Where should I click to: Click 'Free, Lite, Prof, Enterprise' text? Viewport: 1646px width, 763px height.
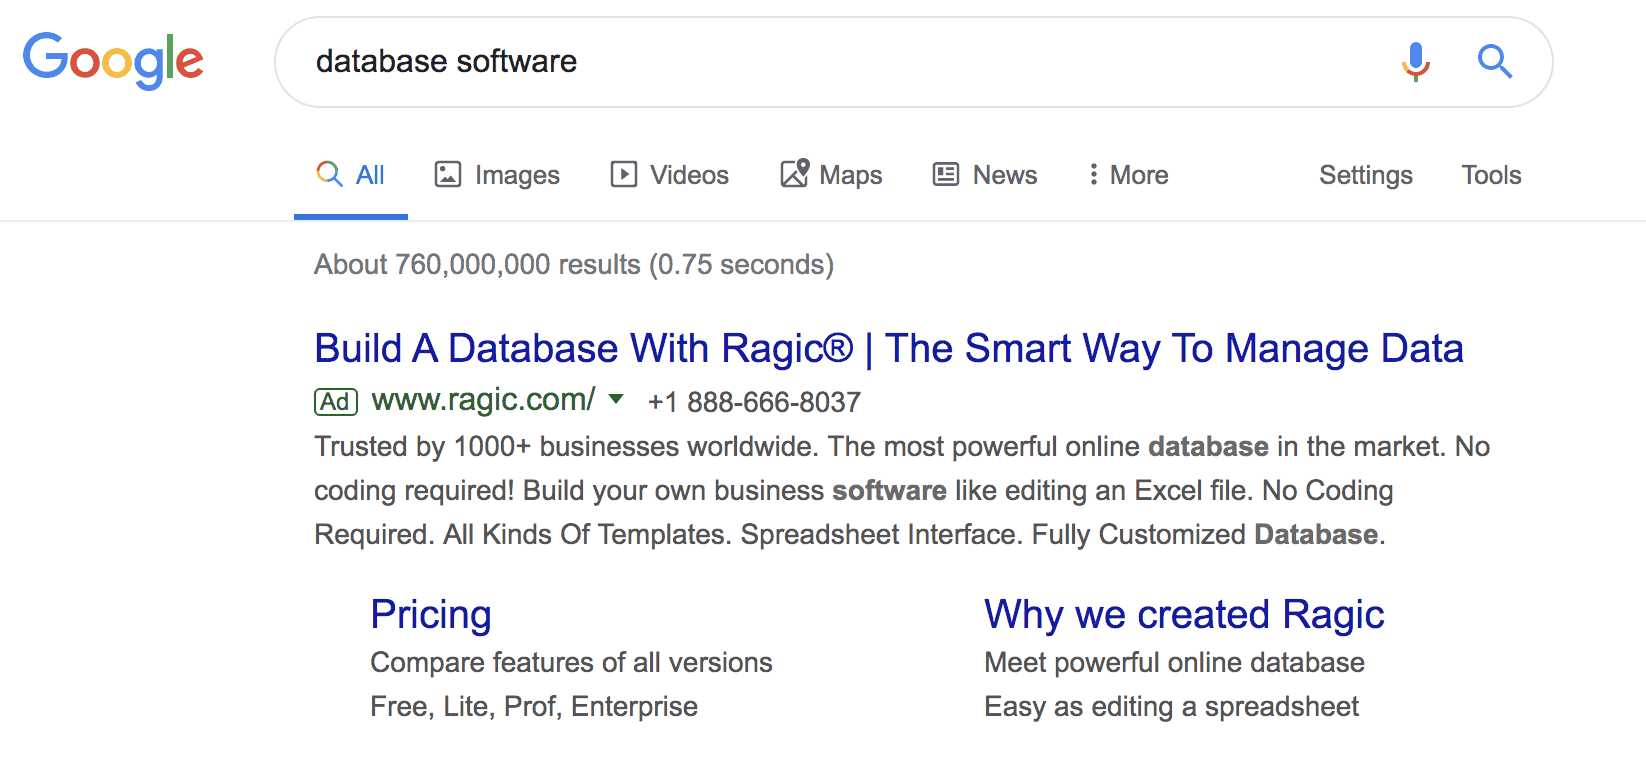(x=534, y=706)
